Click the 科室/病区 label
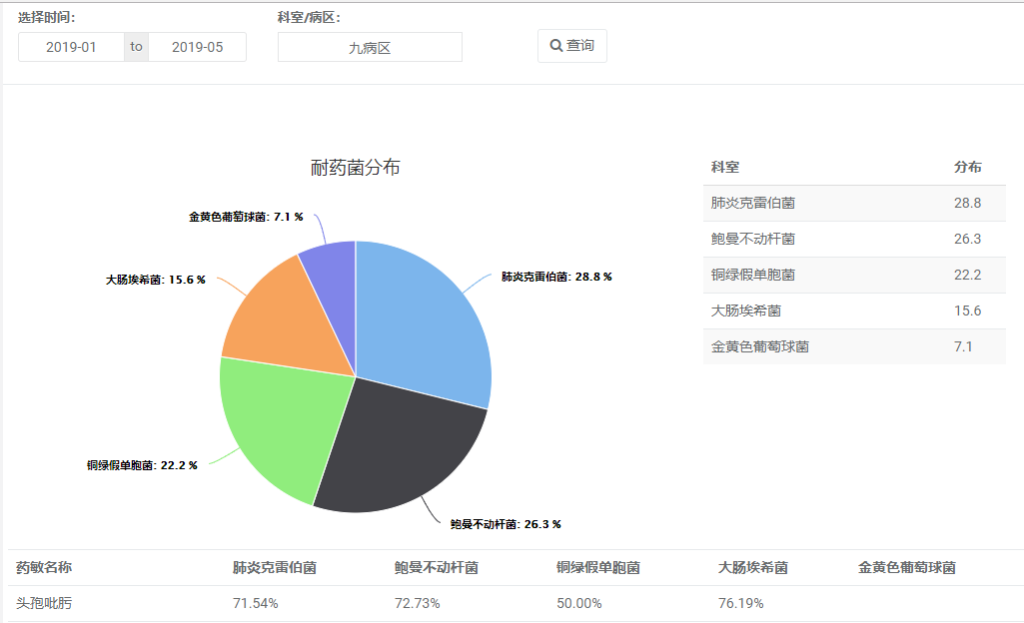 [x=309, y=18]
